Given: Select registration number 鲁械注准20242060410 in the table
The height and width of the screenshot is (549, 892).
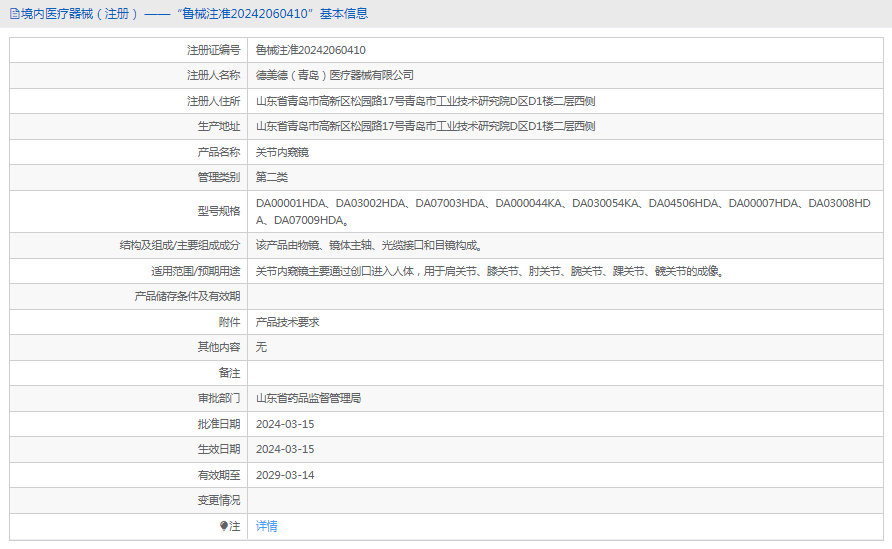Looking at the screenshot, I should point(311,50).
